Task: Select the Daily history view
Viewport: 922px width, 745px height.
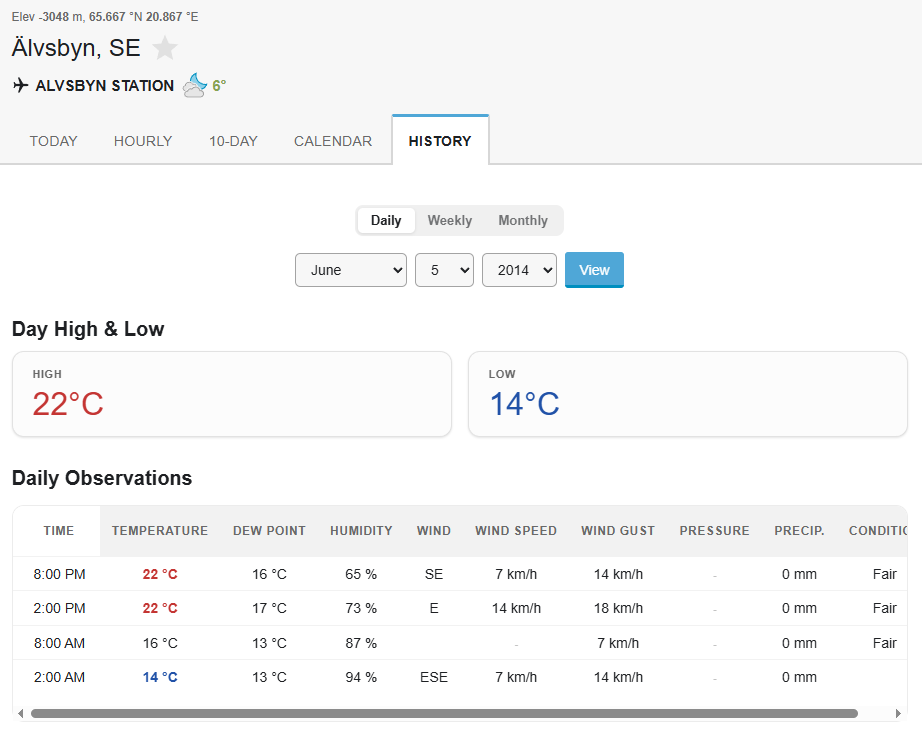Action: click(386, 221)
